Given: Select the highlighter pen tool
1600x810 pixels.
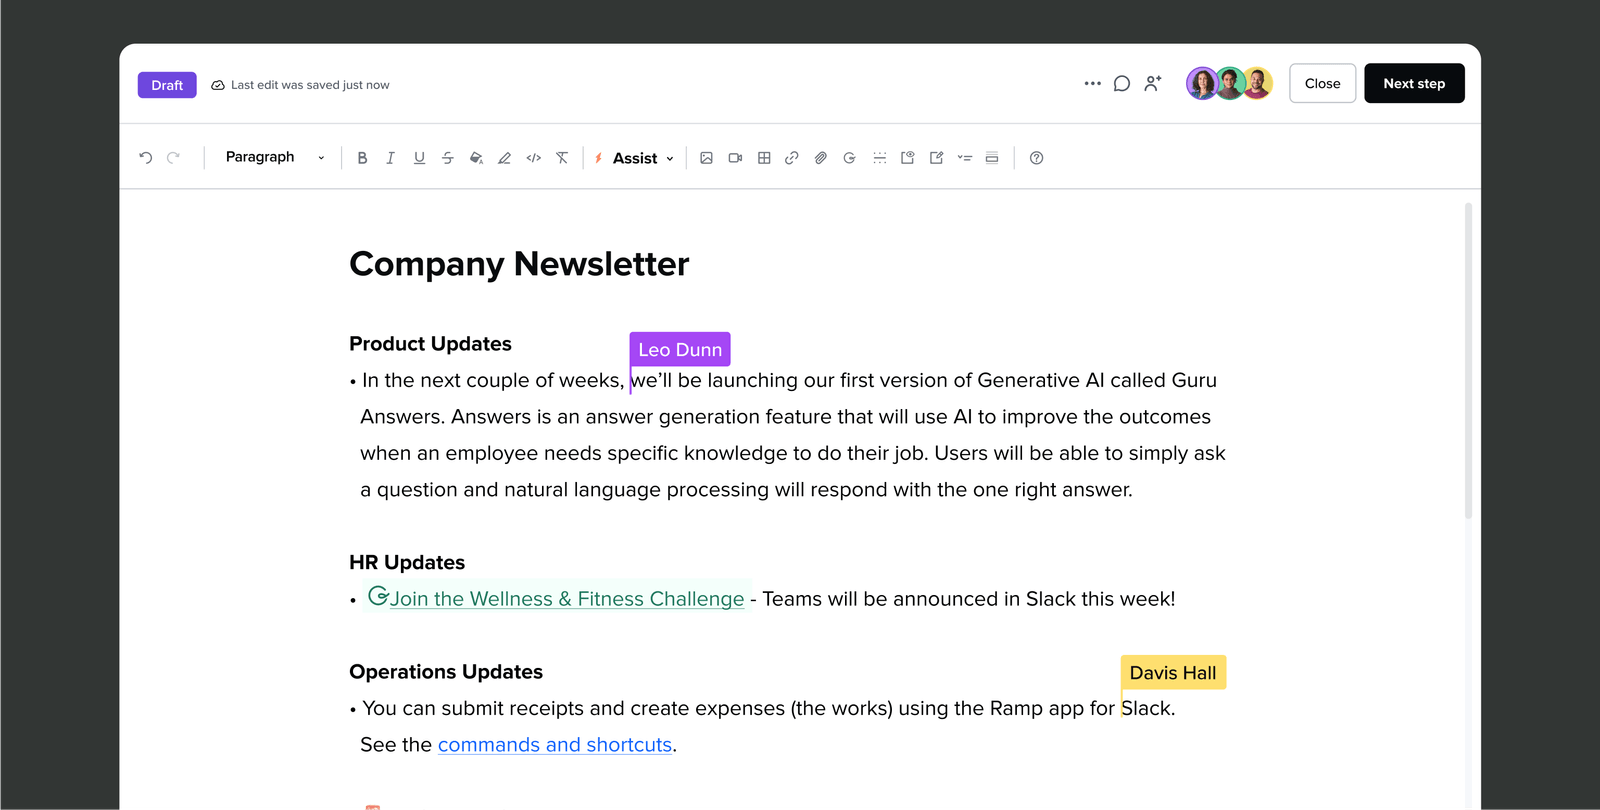Looking at the screenshot, I should point(505,158).
